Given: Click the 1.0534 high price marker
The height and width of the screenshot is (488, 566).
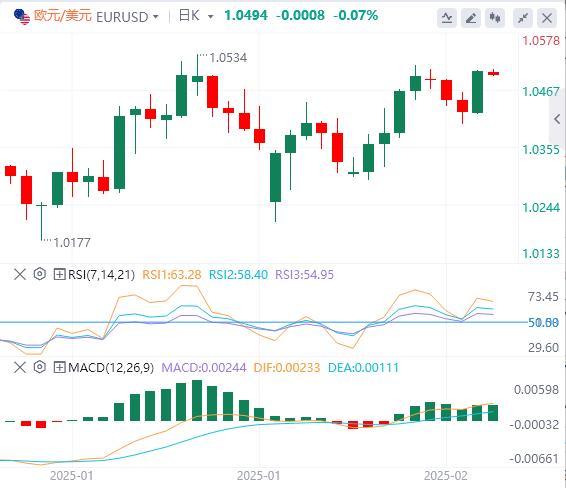Looking at the screenshot, I should [x=228, y=58].
